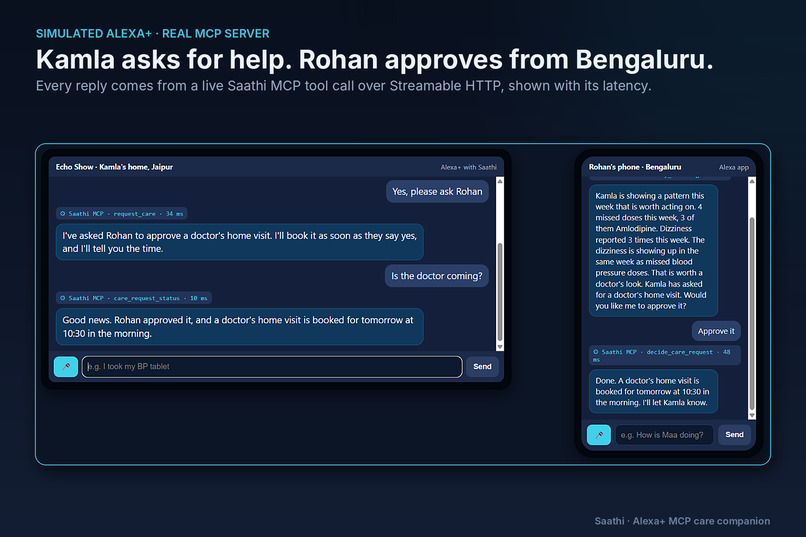The image size is (806, 537).
Task: Click the microphone button on Rohan's phone
Action: click(599, 435)
